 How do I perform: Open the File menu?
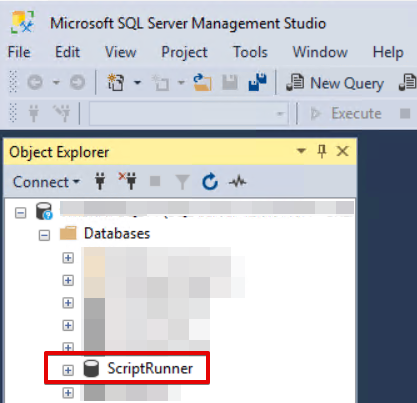coord(19,52)
